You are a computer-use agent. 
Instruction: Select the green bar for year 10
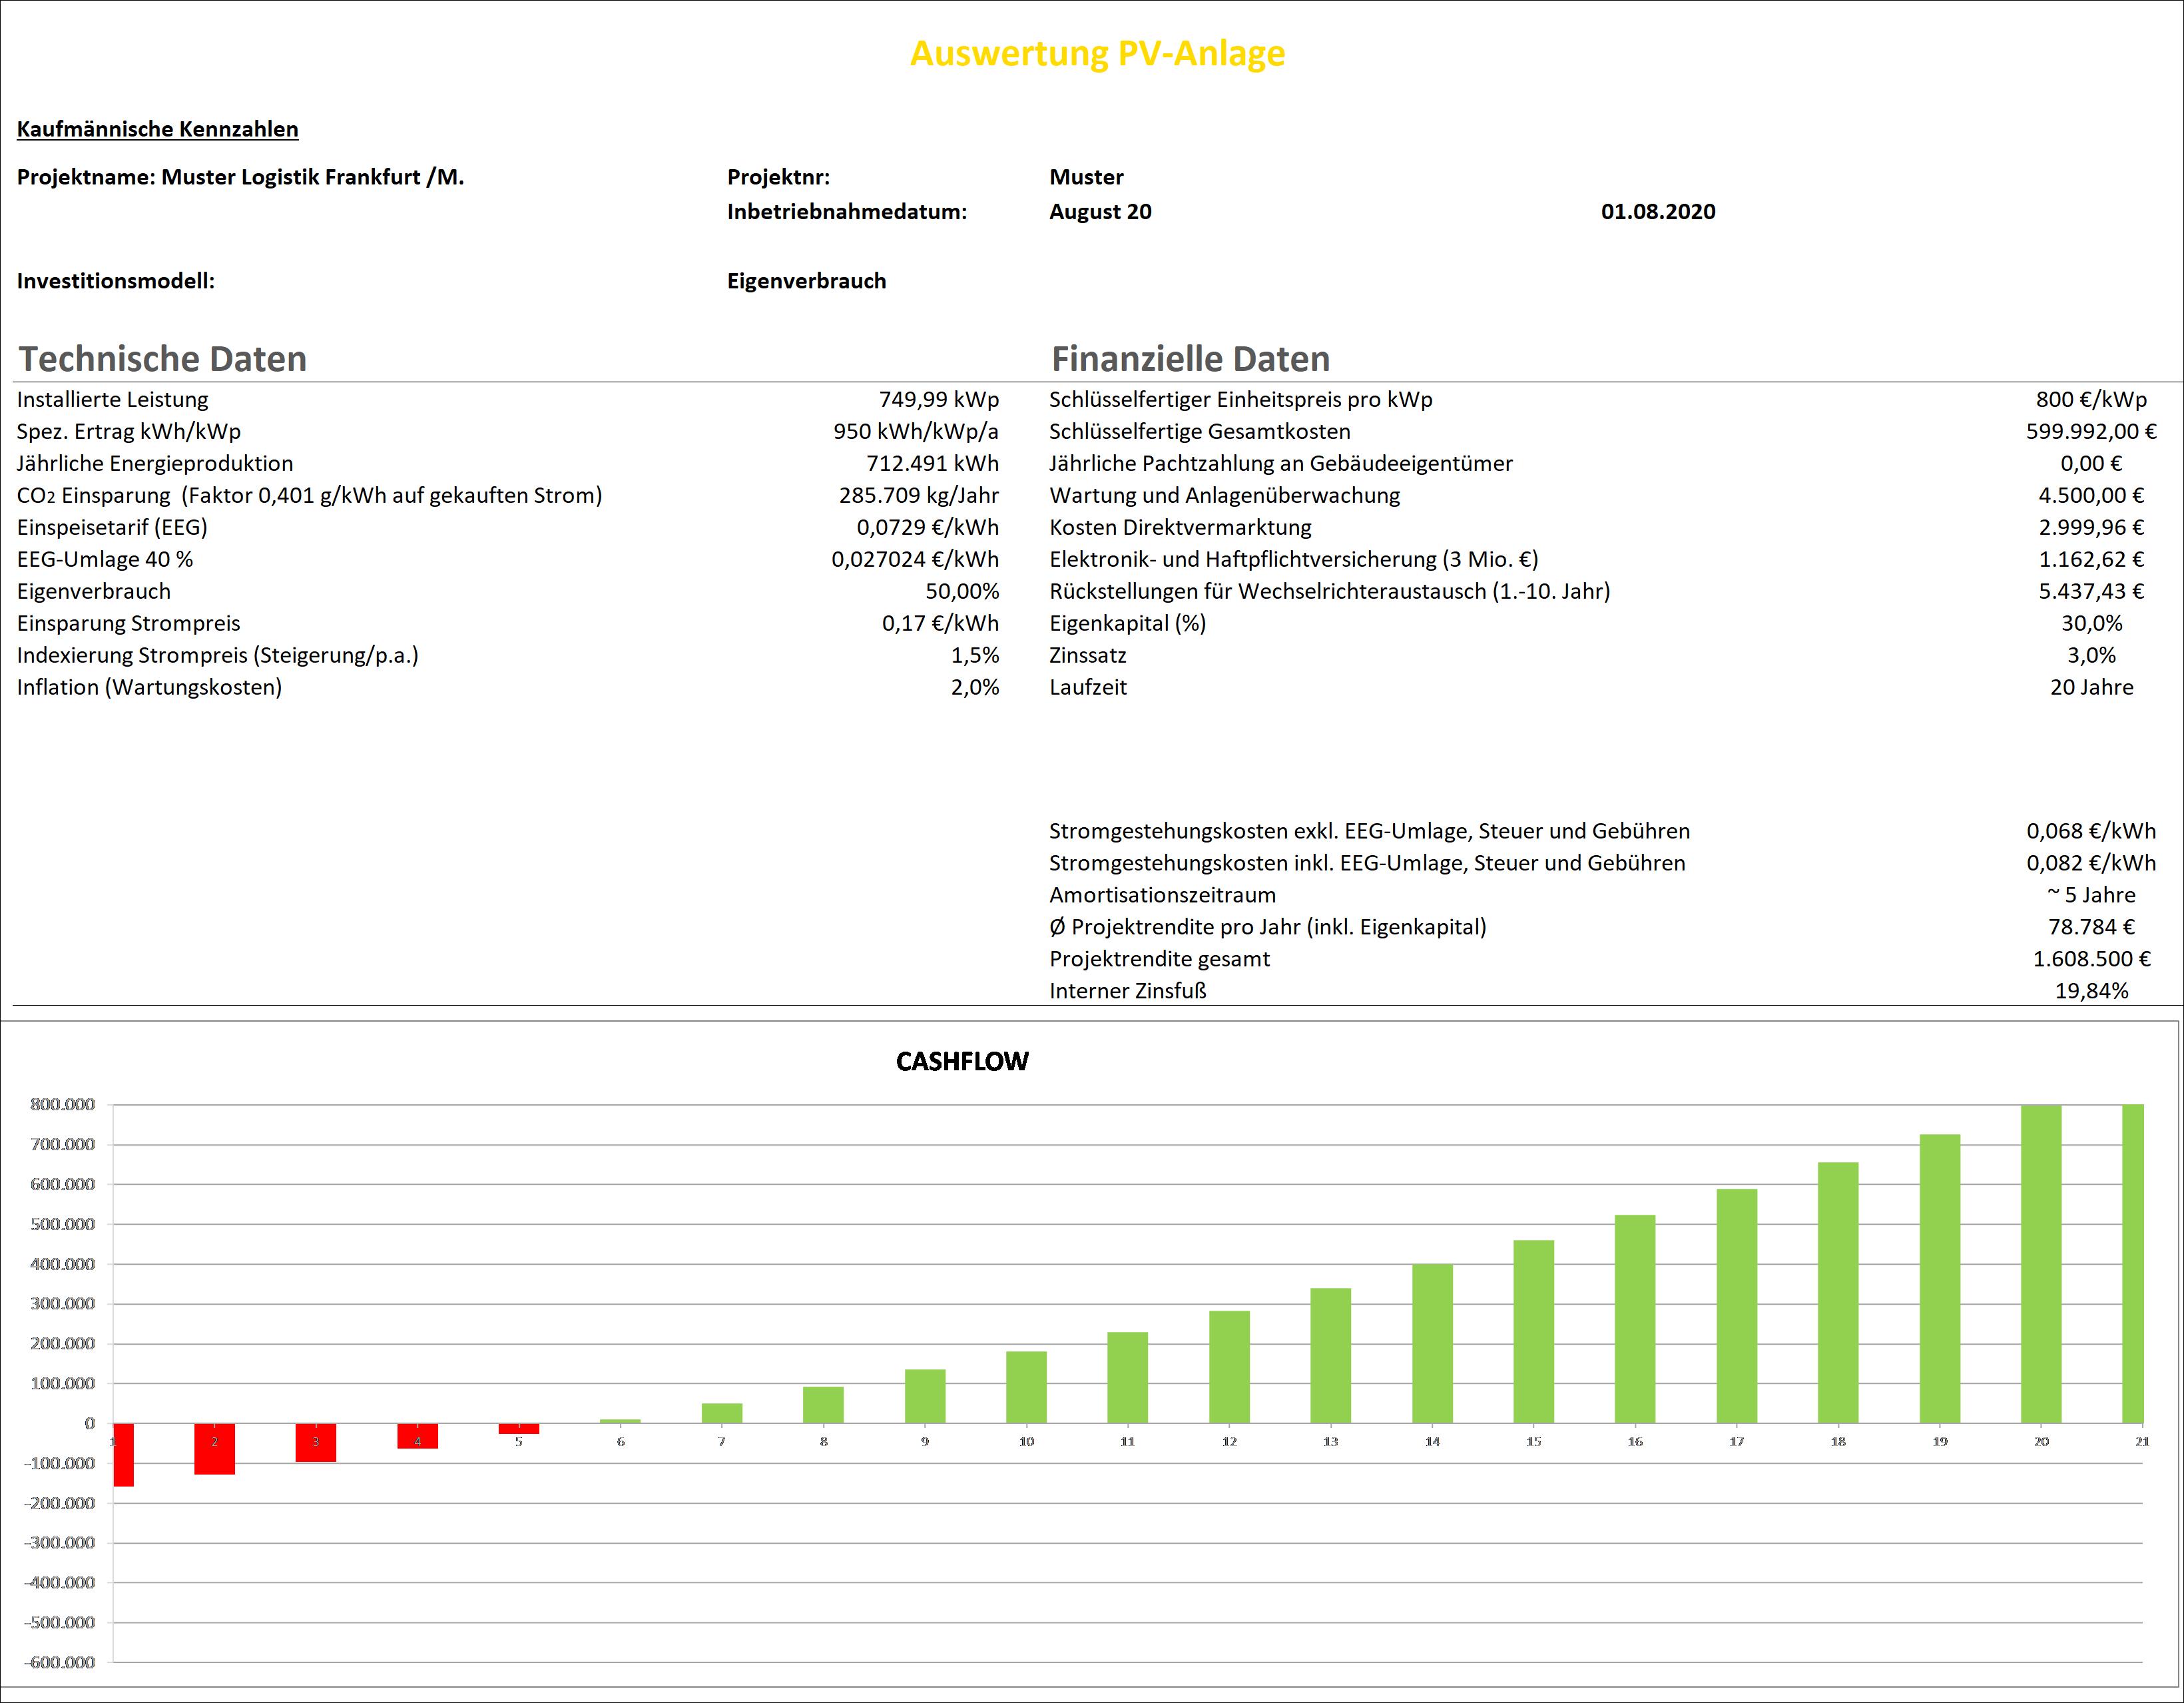pos(1026,1387)
